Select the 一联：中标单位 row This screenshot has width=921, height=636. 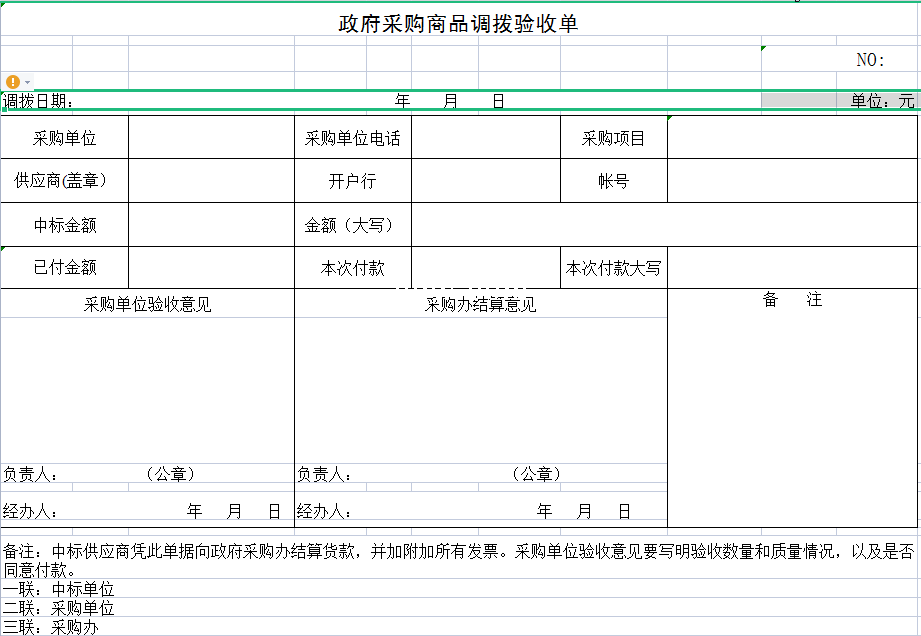pos(59,590)
